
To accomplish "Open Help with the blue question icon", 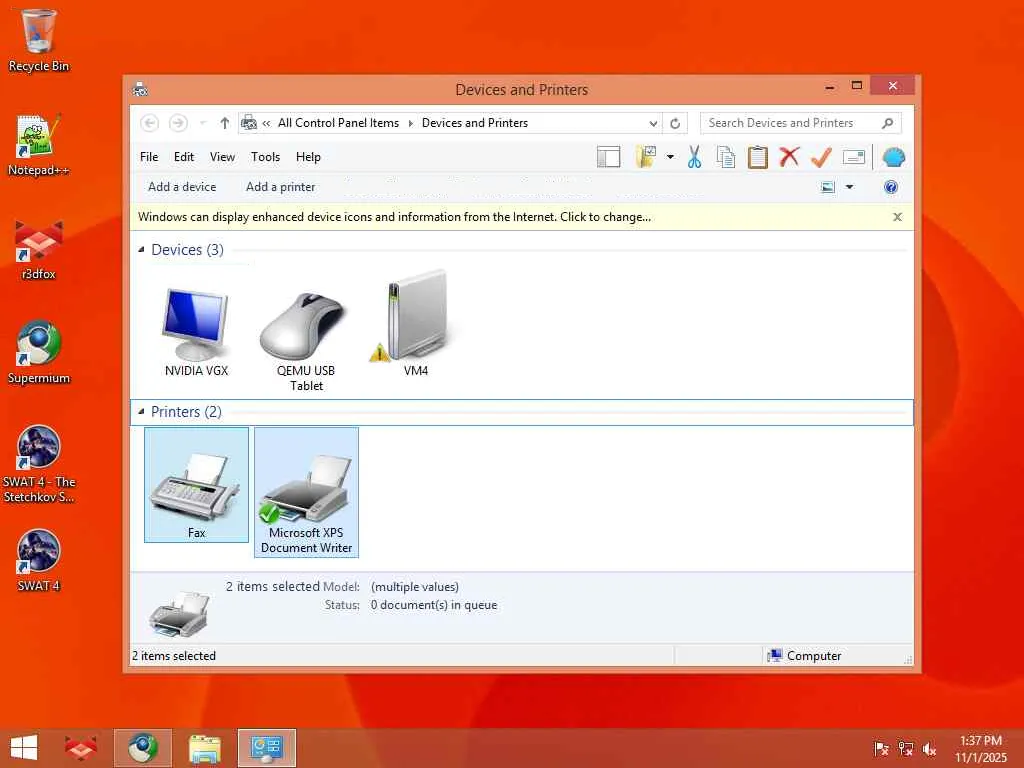I will [x=891, y=187].
